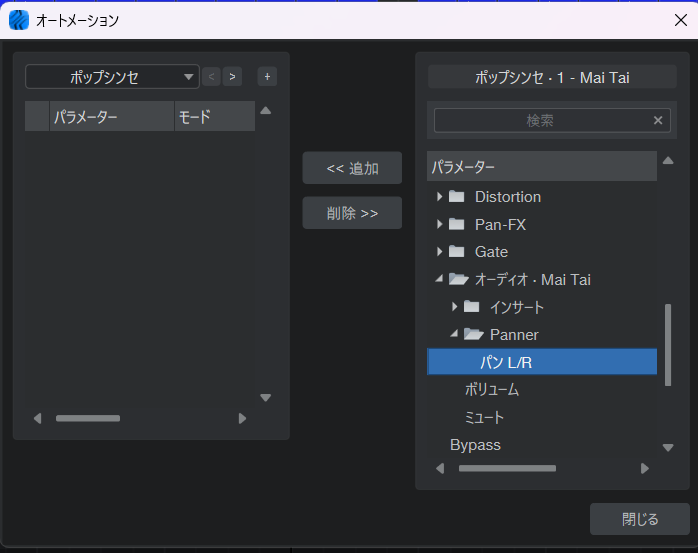Viewport: 698px width, 553px height.
Task: Expand the Distortion folder arrow
Action: pyautogui.click(x=439, y=196)
